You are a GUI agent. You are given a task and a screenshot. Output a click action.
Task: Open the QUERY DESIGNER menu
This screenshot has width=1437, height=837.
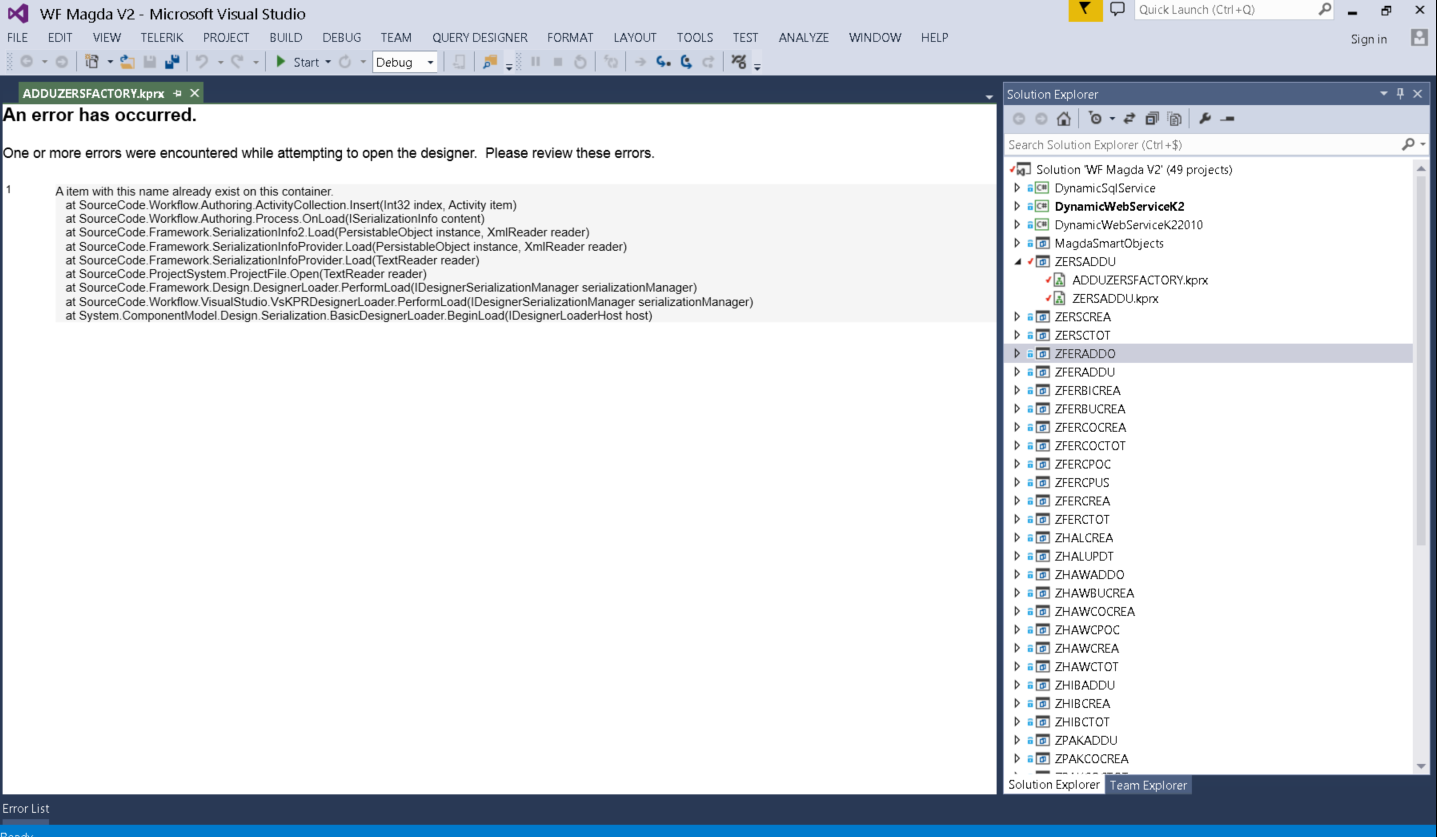click(480, 37)
